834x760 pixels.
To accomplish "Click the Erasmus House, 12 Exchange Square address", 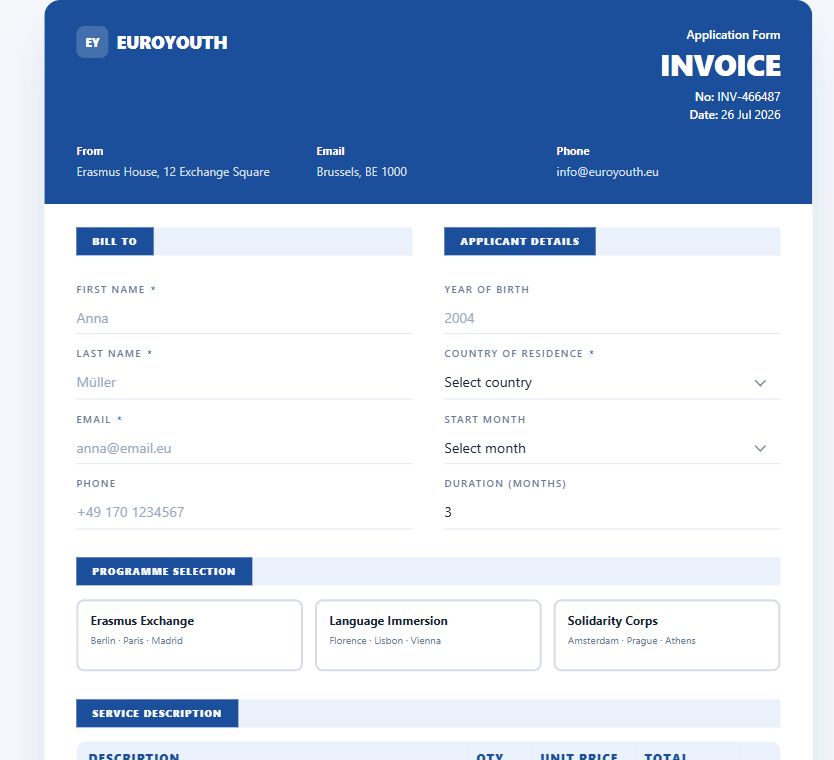I will click(x=173, y=172).
